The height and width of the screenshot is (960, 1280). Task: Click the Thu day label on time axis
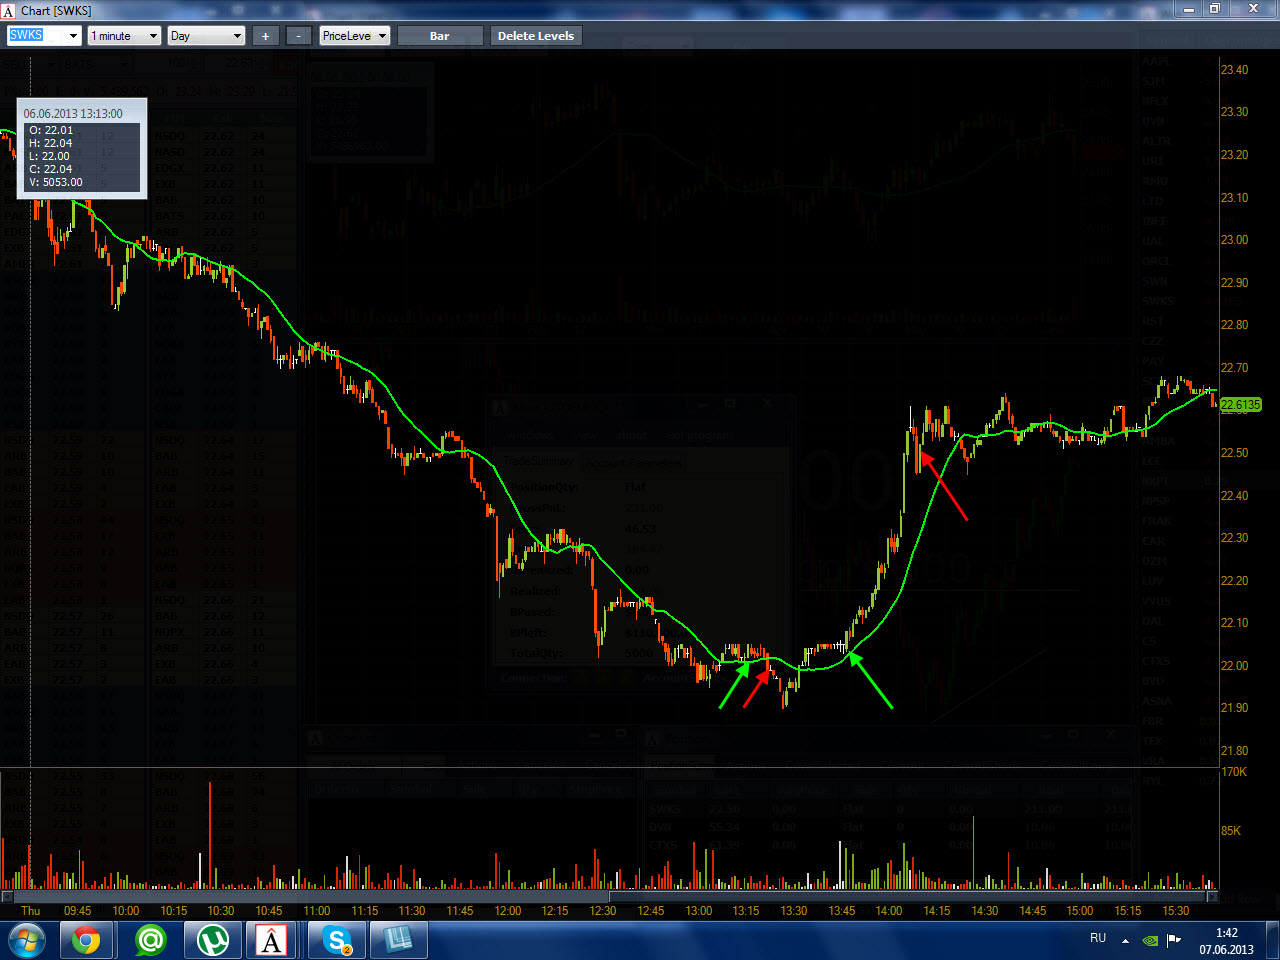31,911
